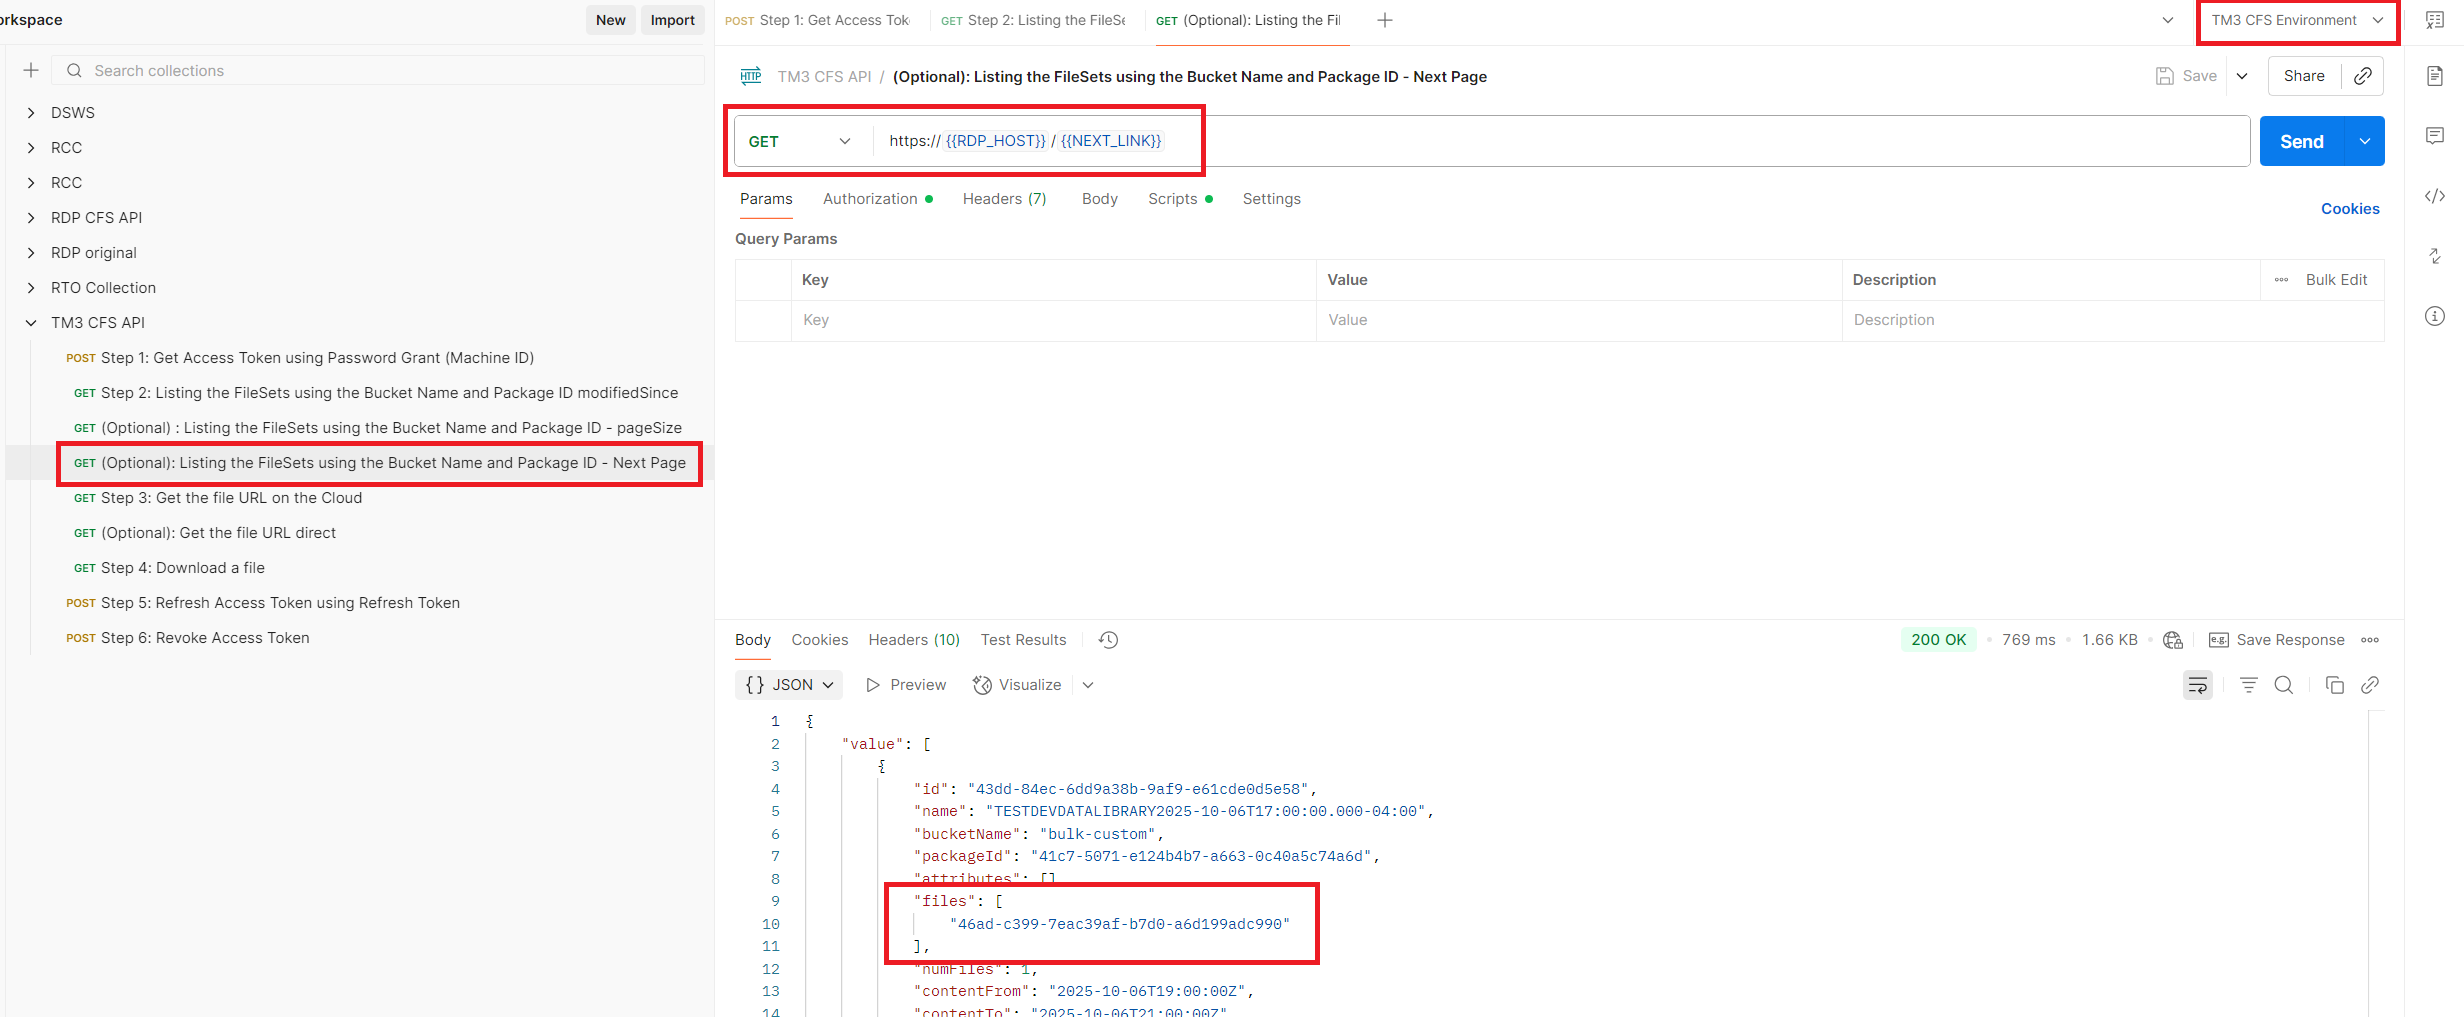Toggle word wrap in response body
Image resolution: width=2464 pixels, height=1017 pixels.
[x=2197, y=685]
